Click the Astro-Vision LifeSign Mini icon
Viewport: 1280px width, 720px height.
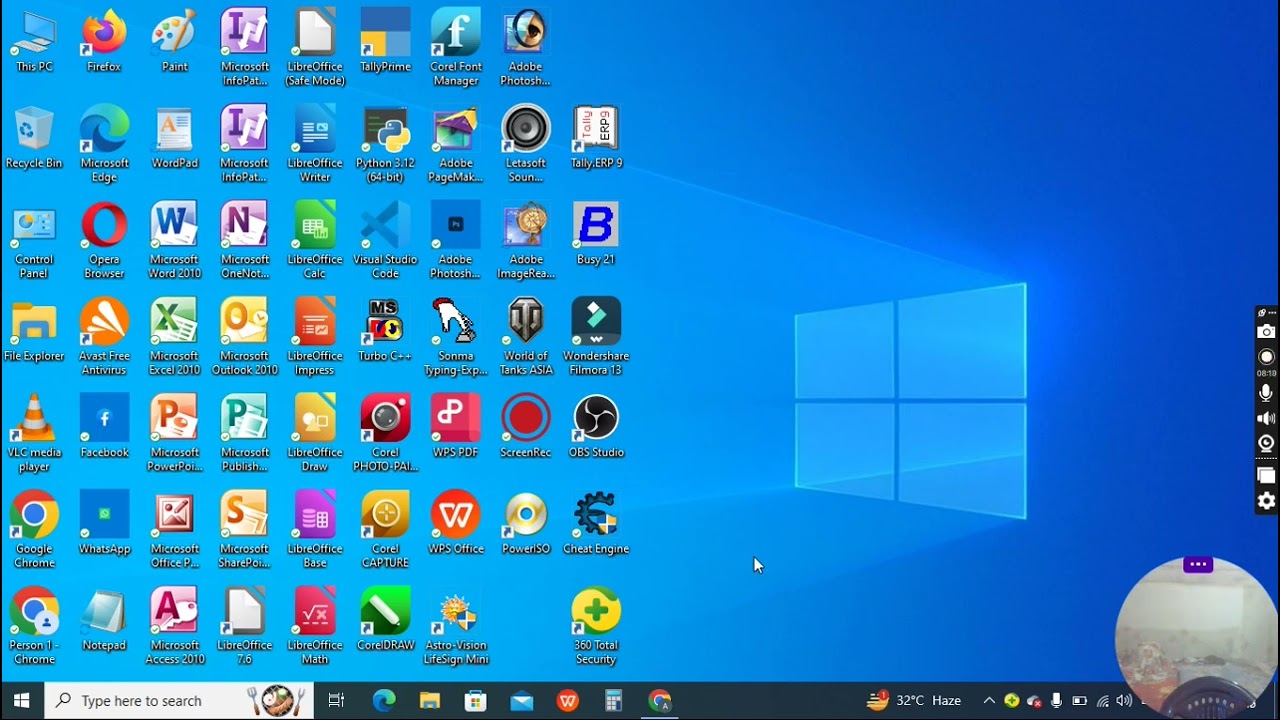[456, 627]
